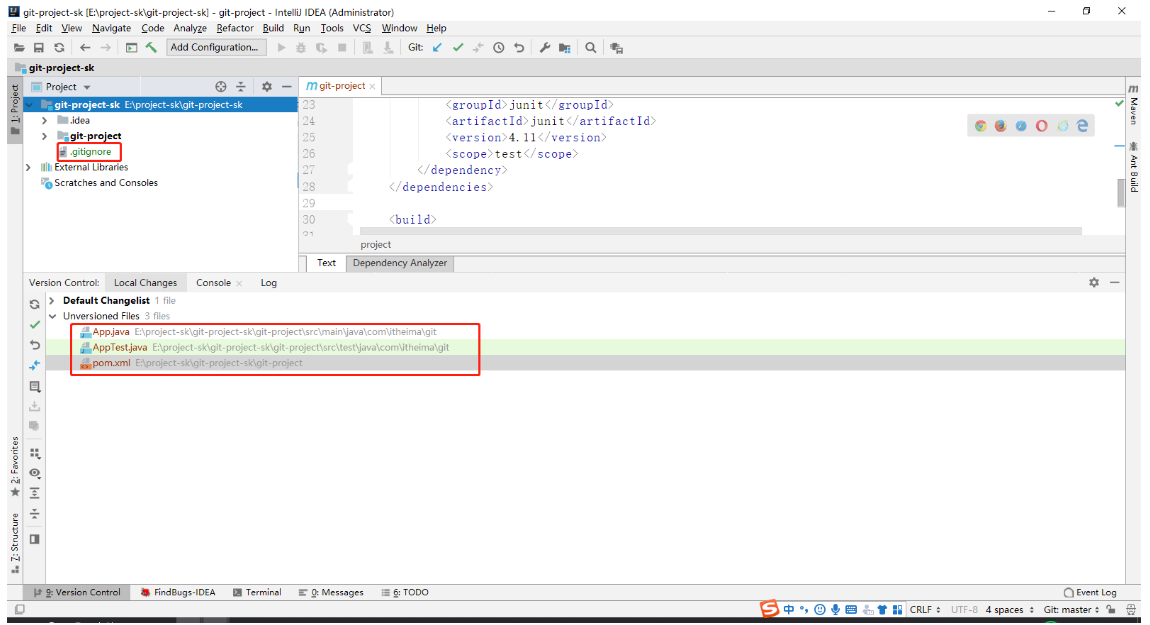Open the Navigate menu
This screenshot has height=625, width=1150.
[111, 28]
